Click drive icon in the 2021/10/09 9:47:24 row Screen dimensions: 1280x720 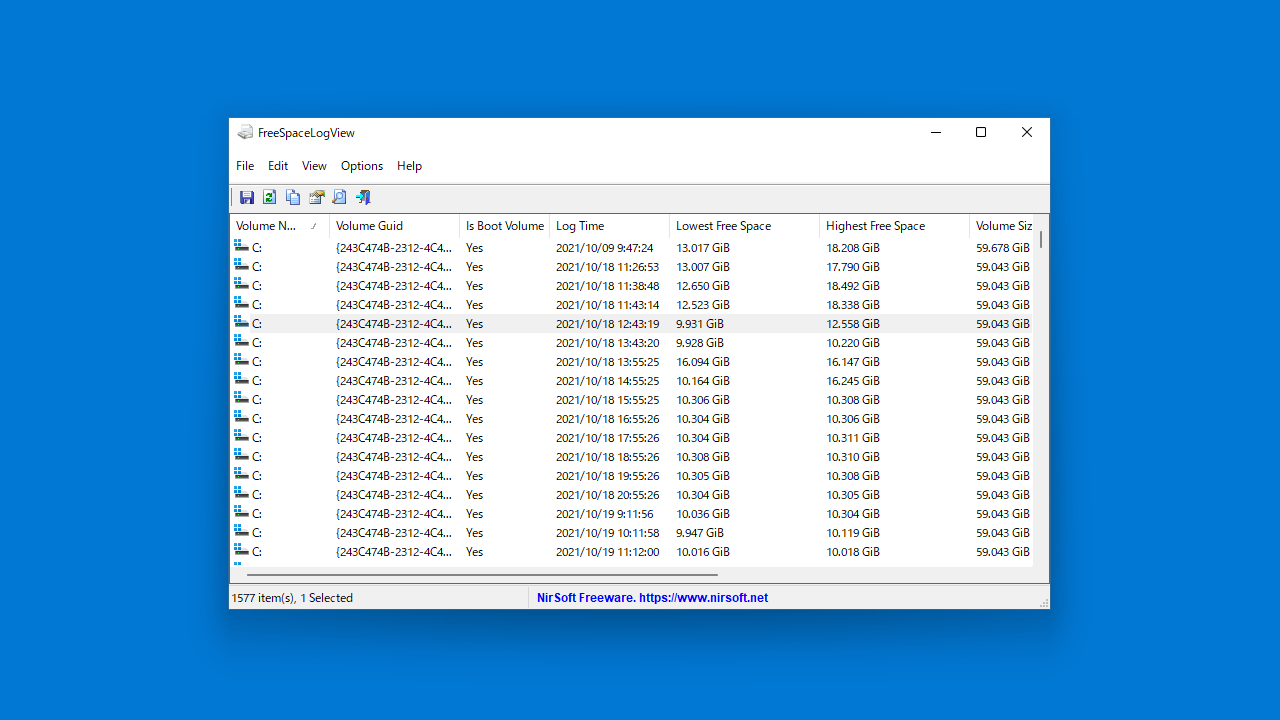pos(241,246)
